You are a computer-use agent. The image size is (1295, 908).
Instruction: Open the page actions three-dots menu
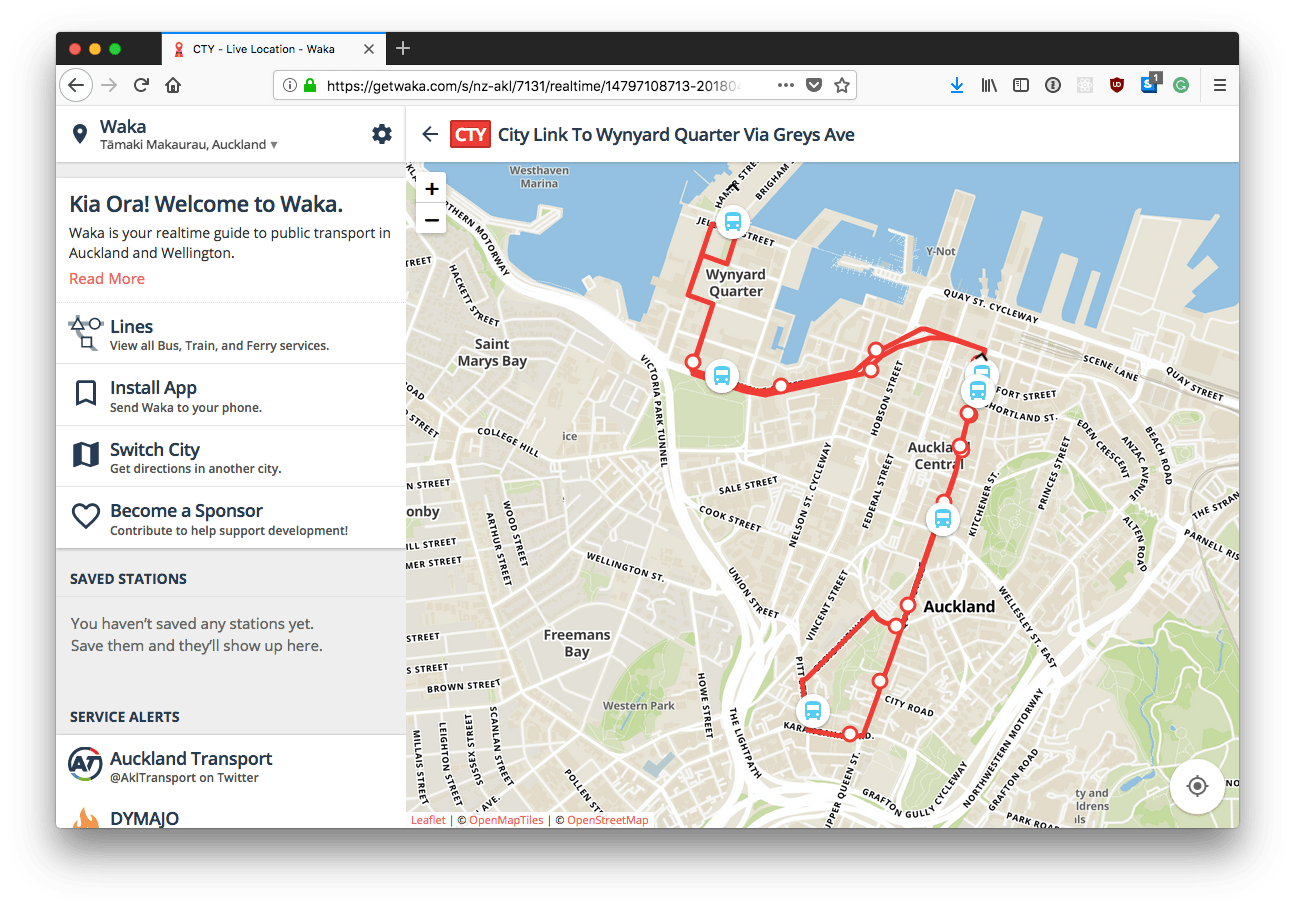coord(786,86)
